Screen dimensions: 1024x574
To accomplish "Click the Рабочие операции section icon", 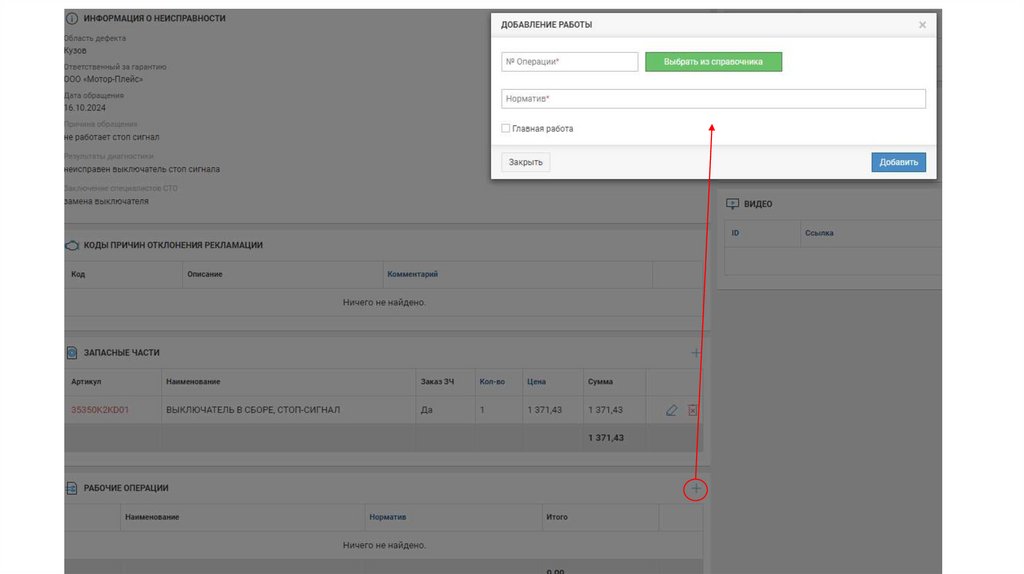I will 72,488.
